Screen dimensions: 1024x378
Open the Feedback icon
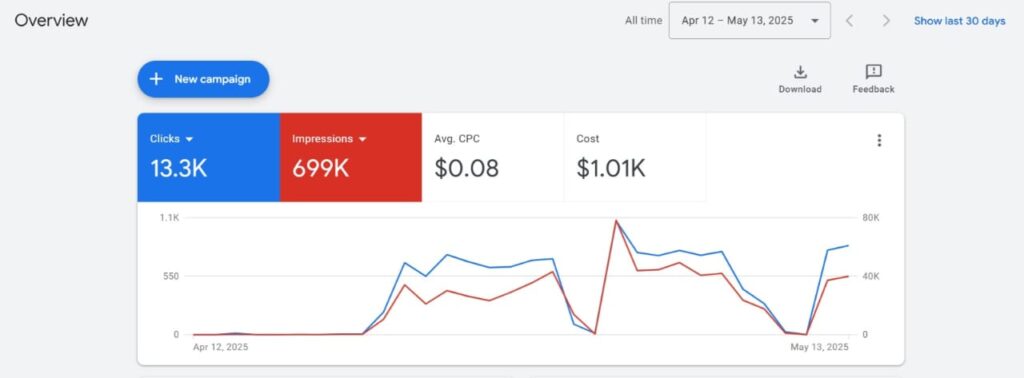(873, 72)
